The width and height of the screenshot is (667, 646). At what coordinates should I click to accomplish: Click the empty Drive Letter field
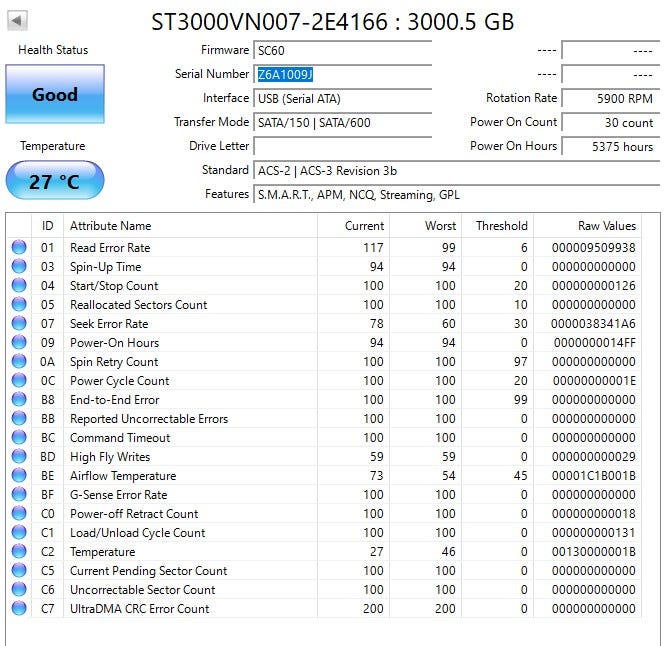(343, 146)
